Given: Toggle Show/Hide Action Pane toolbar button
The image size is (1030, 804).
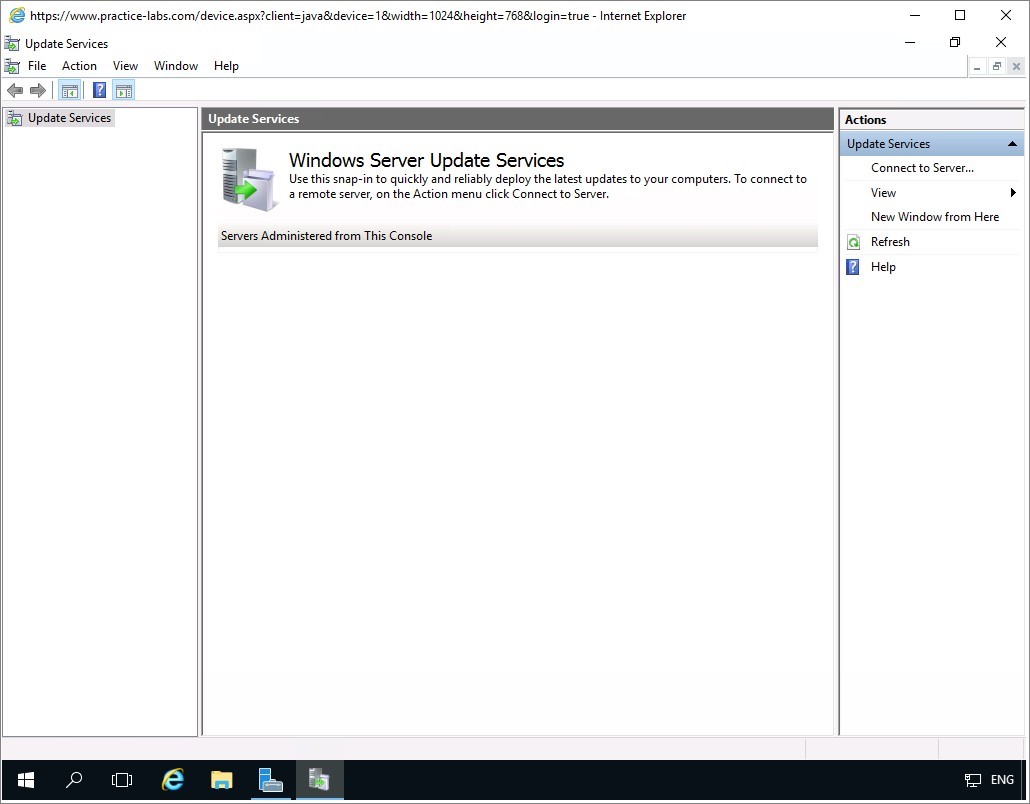Looking at the screenshot, I should (x=123, y=91).
